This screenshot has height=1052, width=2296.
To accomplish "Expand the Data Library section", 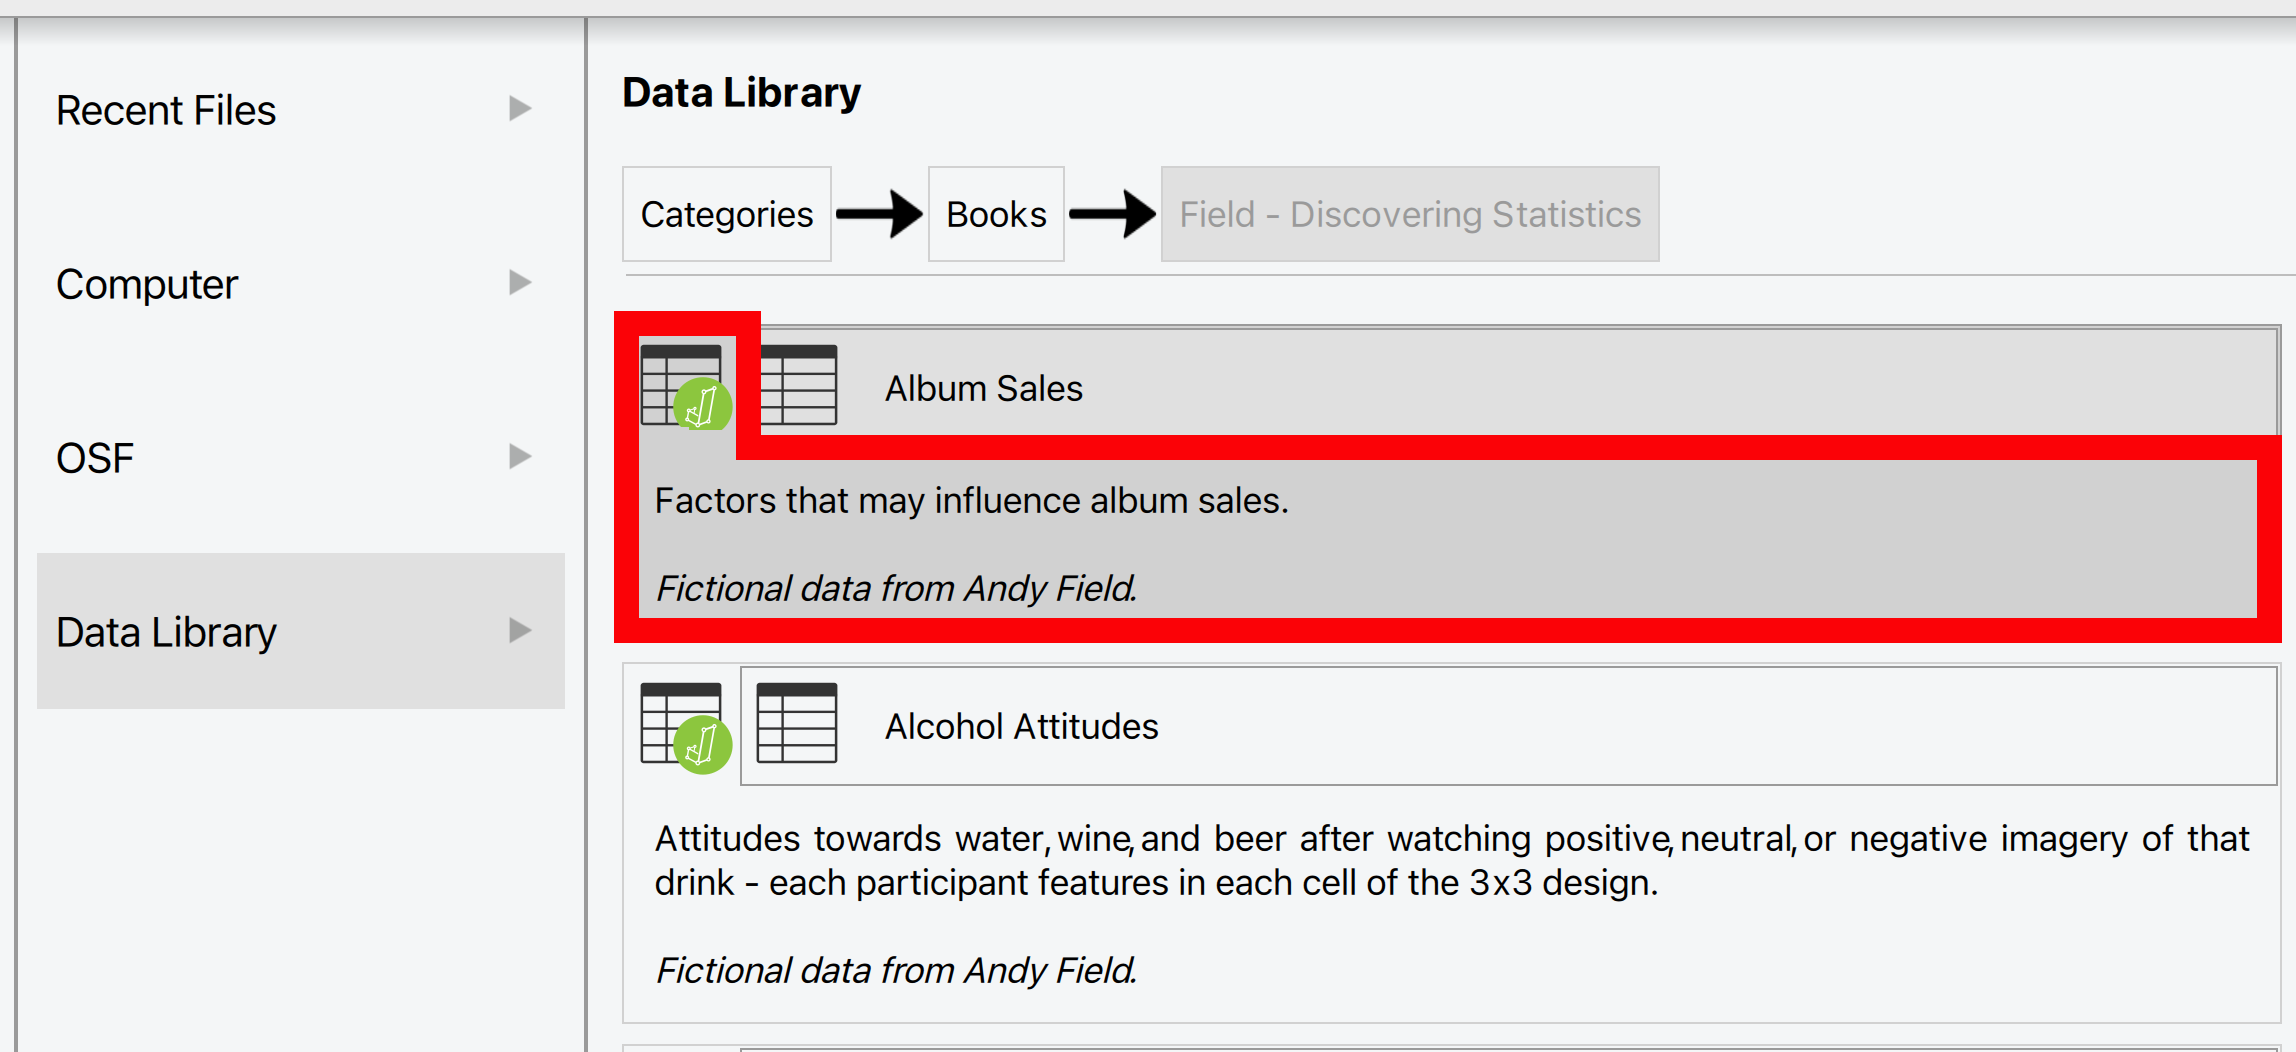I will pyautogui.click(x=520, y=630).
